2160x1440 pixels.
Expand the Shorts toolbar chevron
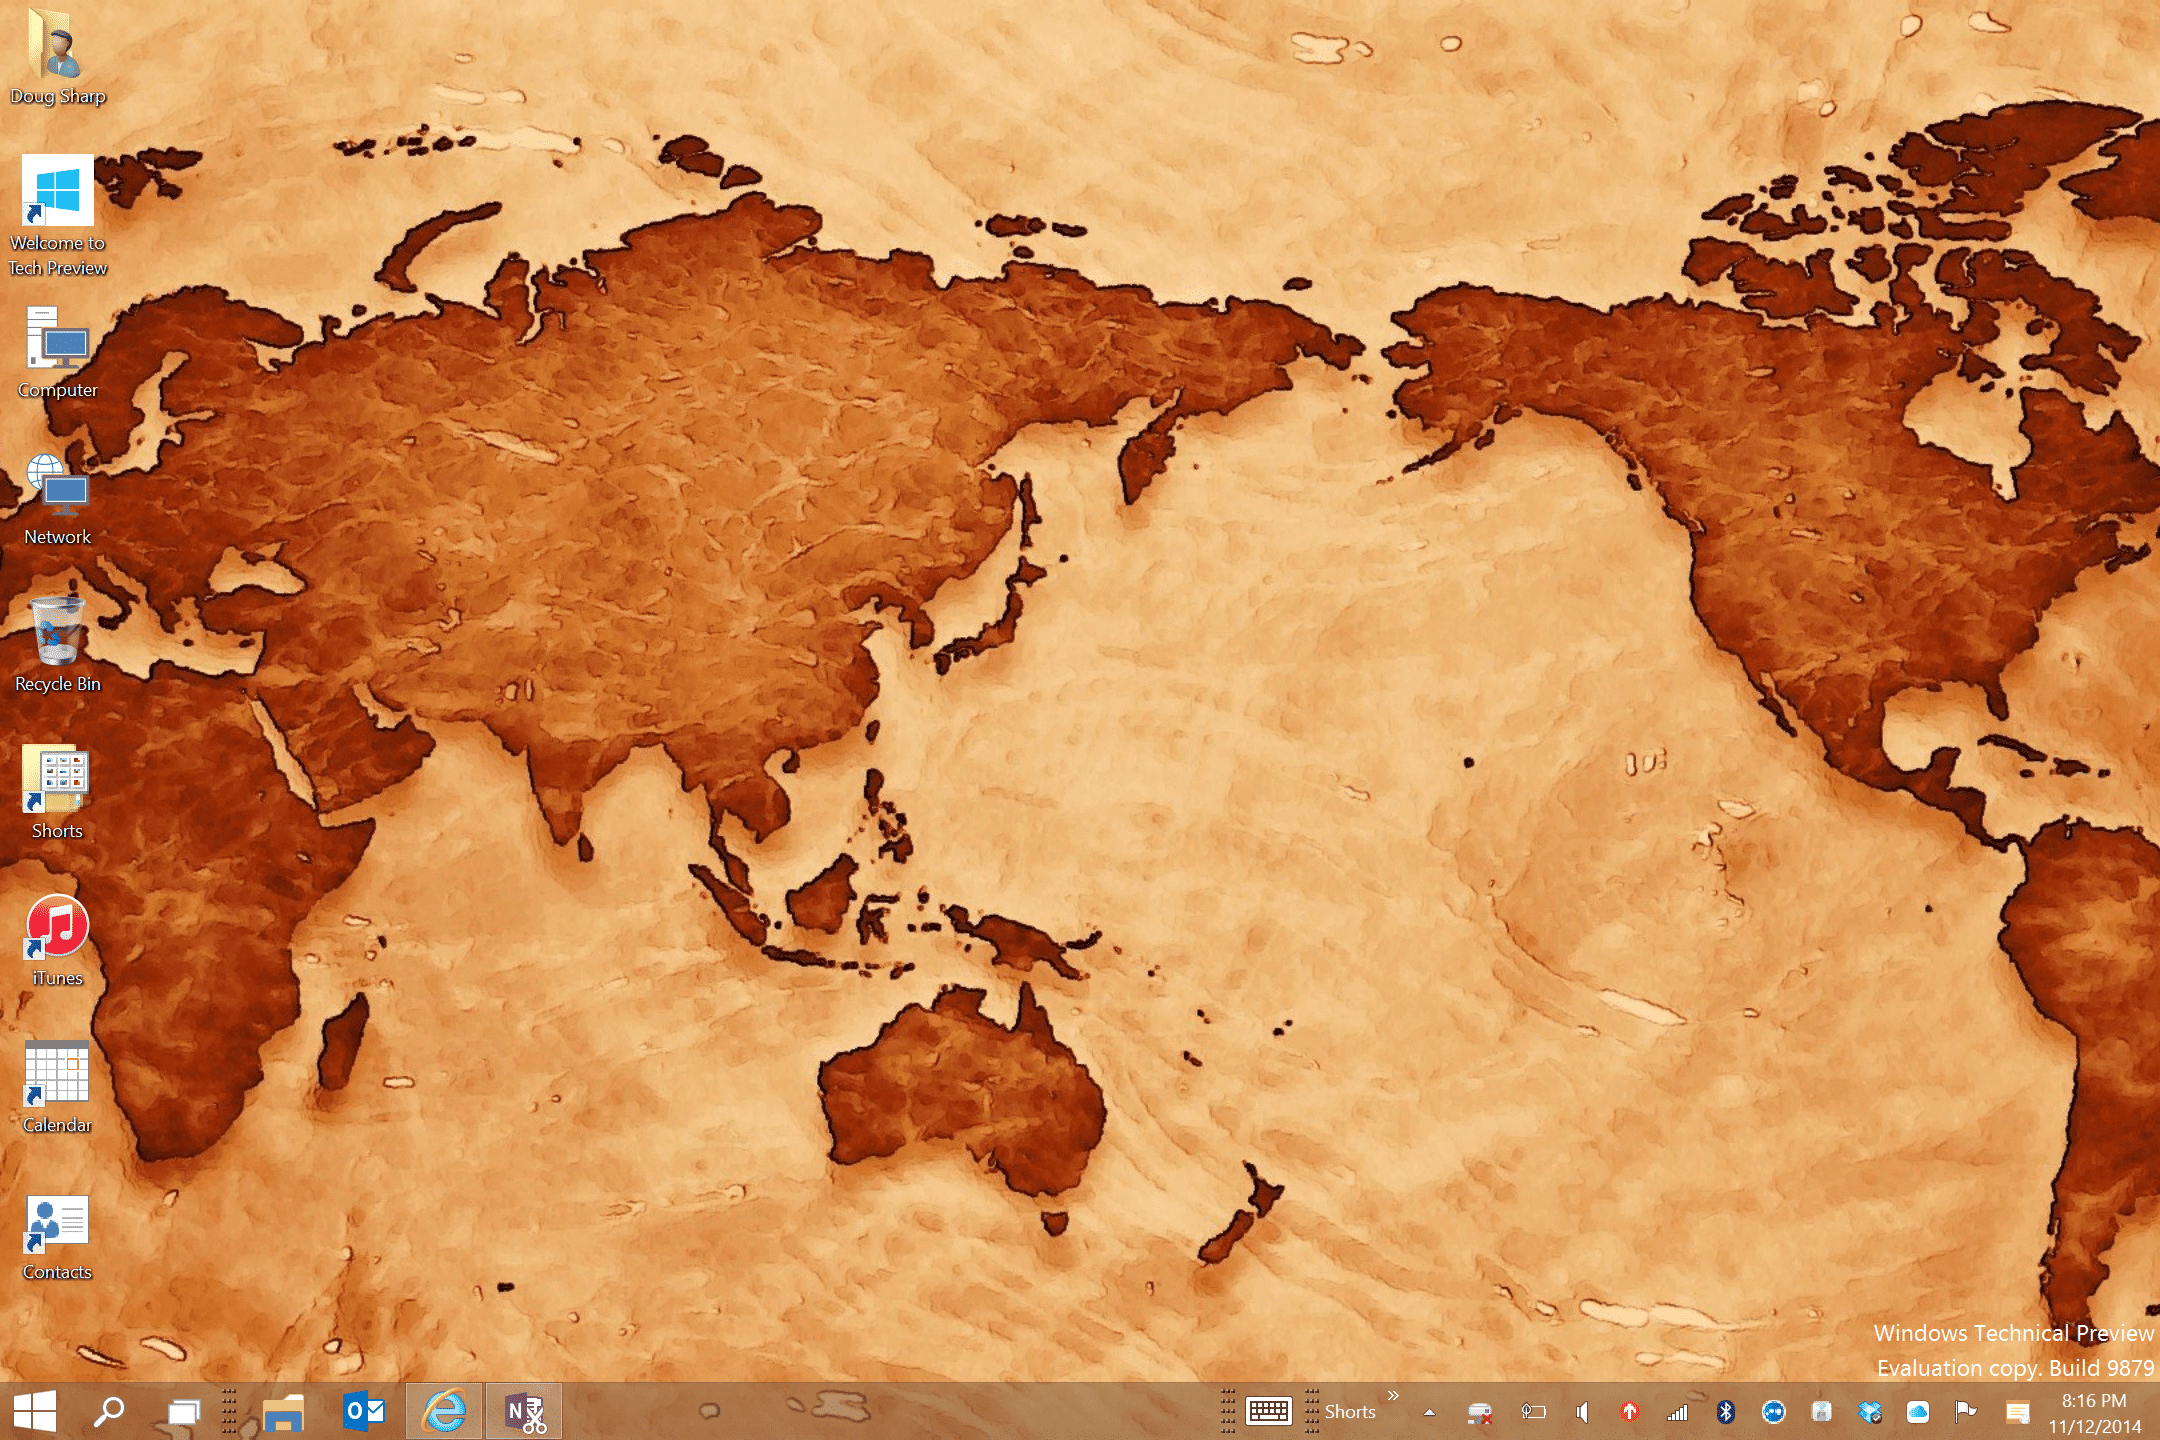(1393, 1395)
